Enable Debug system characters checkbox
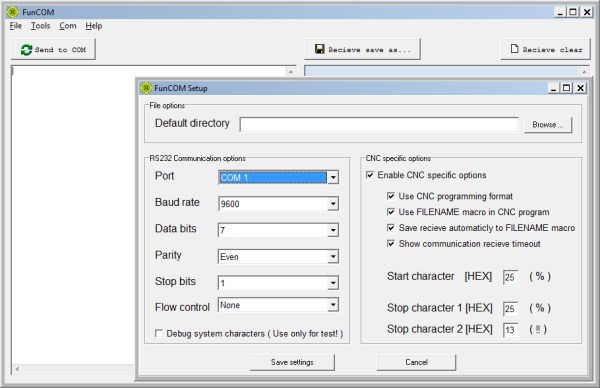Viewport: 600px width, 388px height. (158, 333)
